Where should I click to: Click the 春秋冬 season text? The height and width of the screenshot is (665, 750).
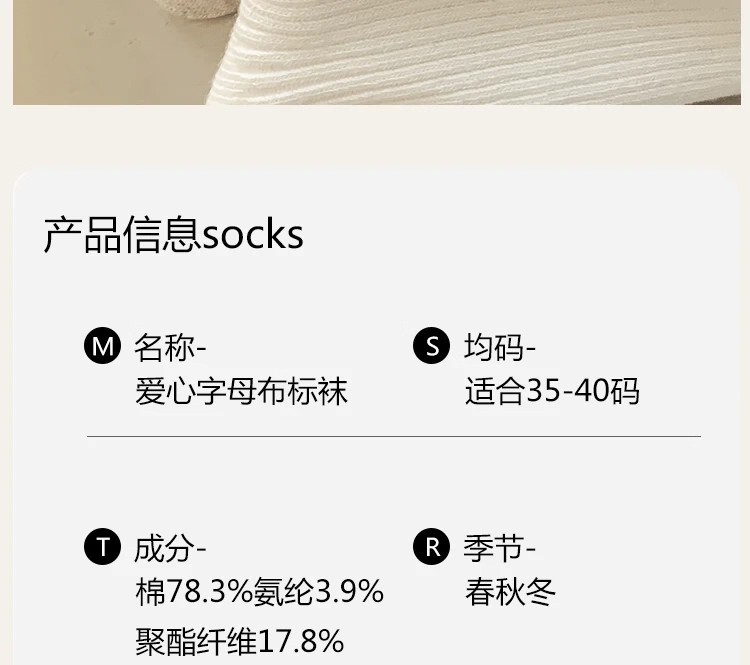[510, 592]
